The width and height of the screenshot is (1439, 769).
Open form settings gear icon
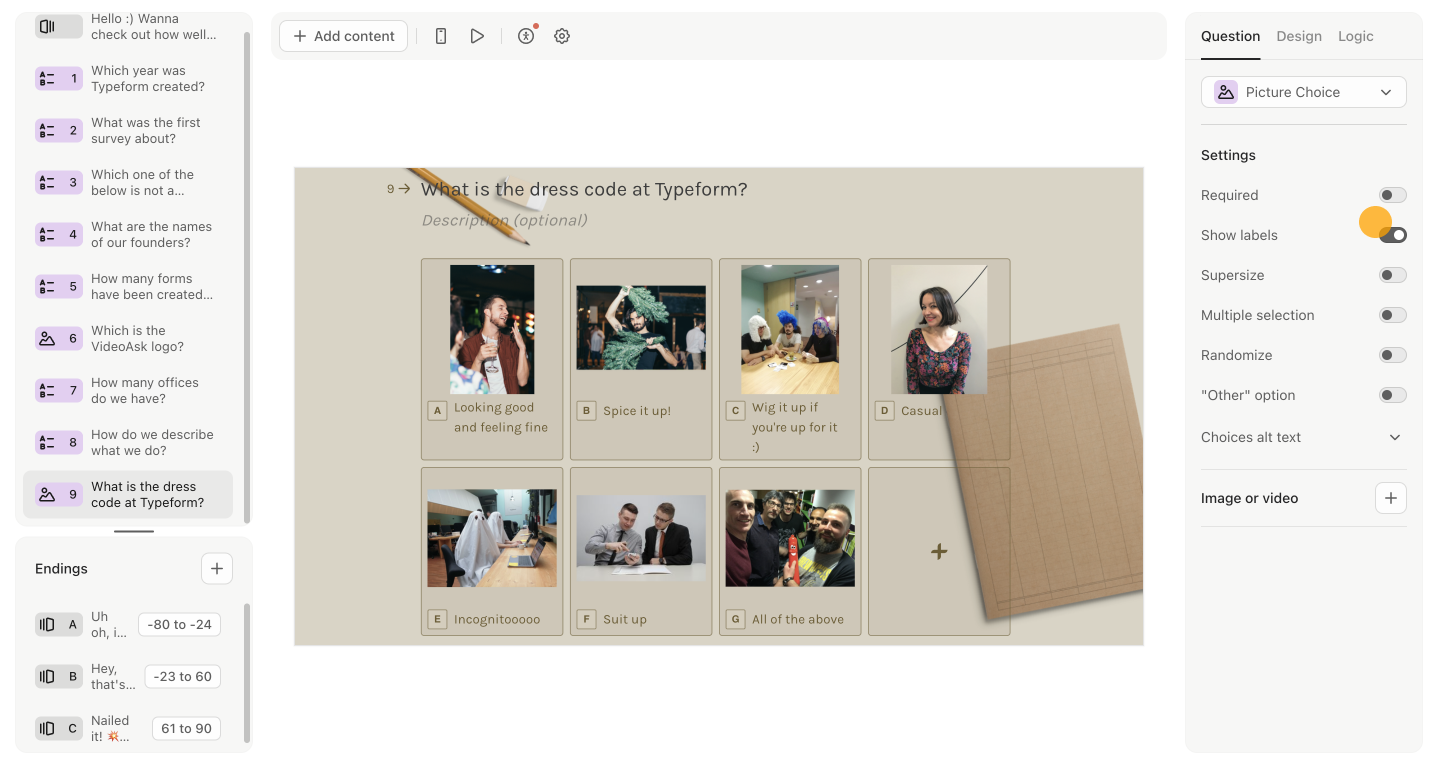562,36
